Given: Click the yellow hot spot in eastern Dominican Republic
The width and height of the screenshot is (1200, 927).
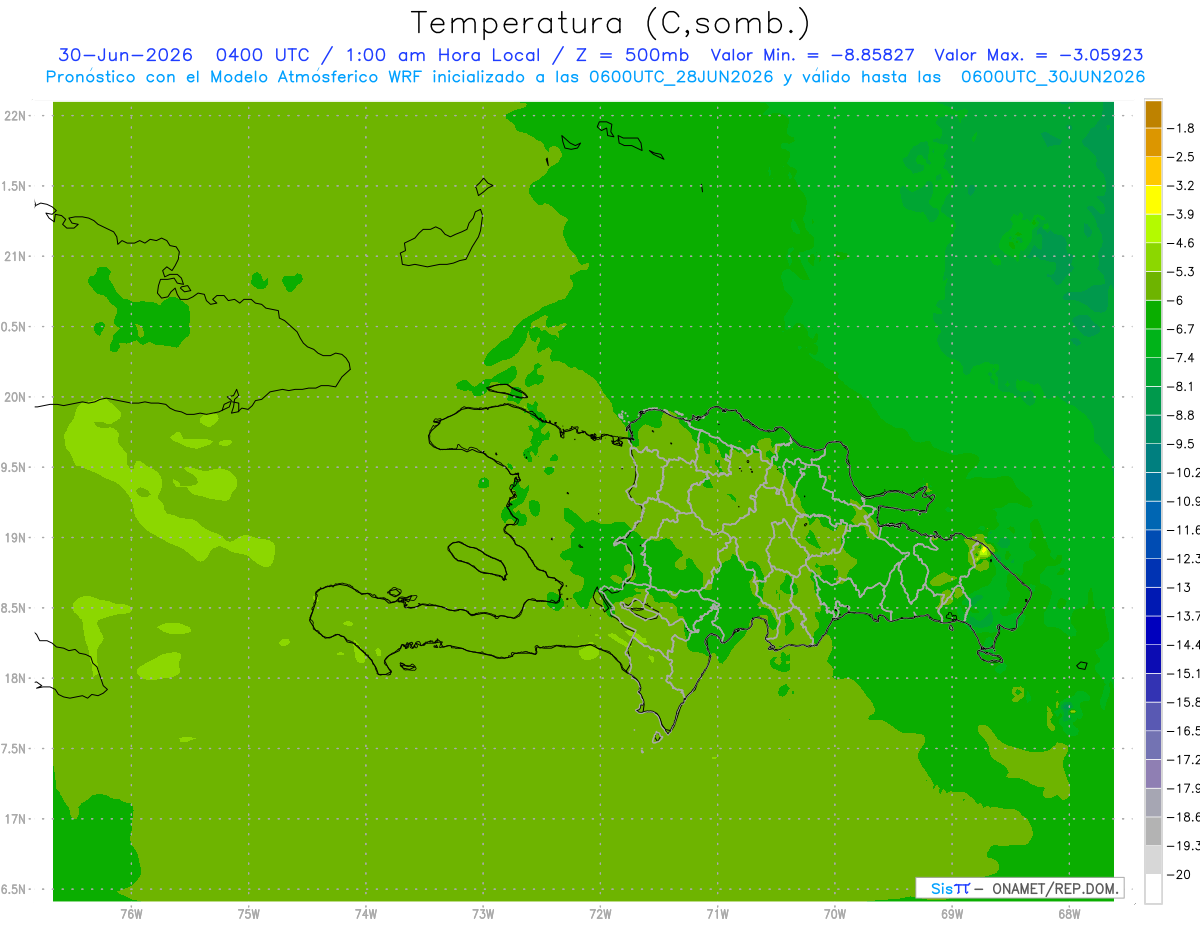Looking at the screenshot, I should click(x=984, y=550).
